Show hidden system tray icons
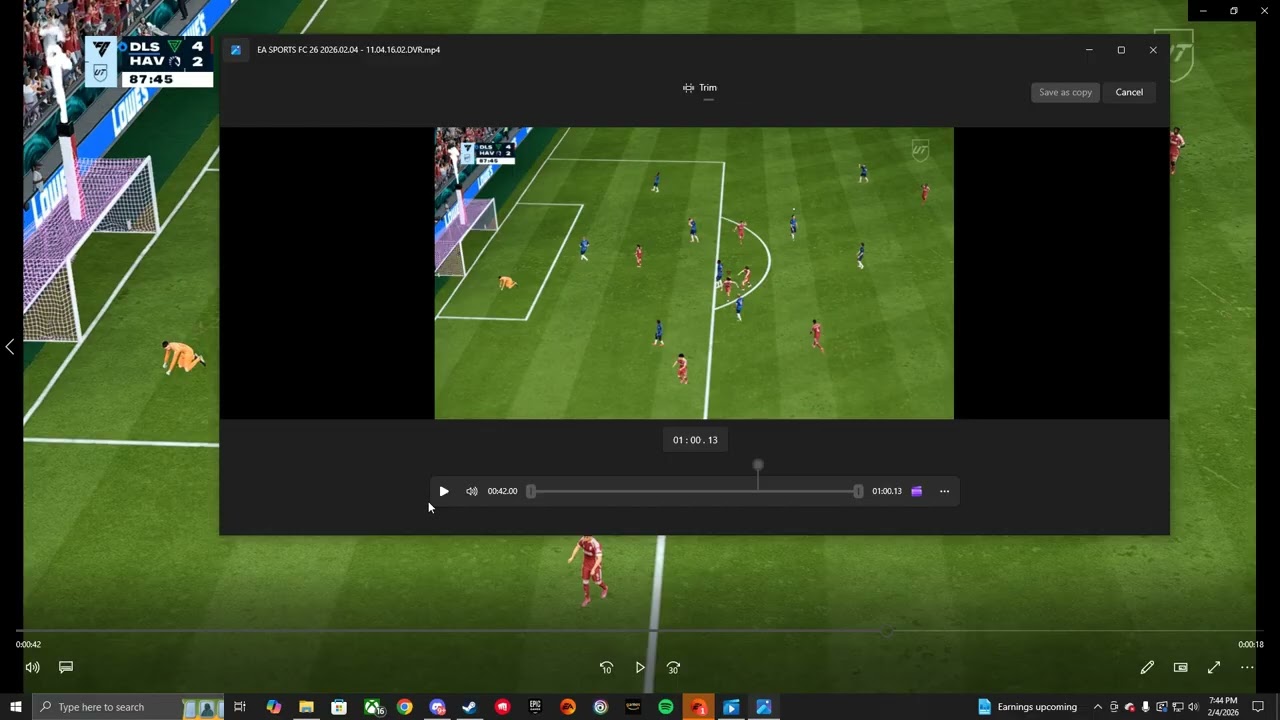 click(x=1097, y=707)
